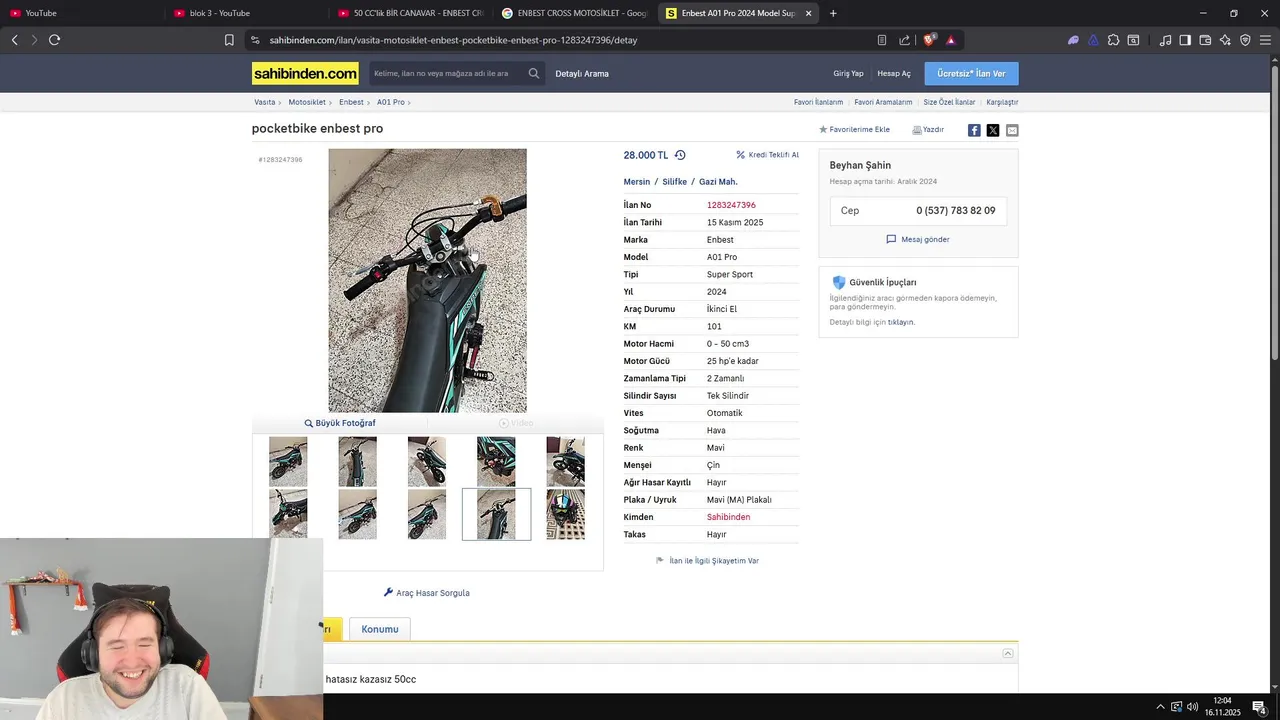This screenshot has width=1280, height=720.
Task: Share listing by email icon
Action: coord(1012,130)
